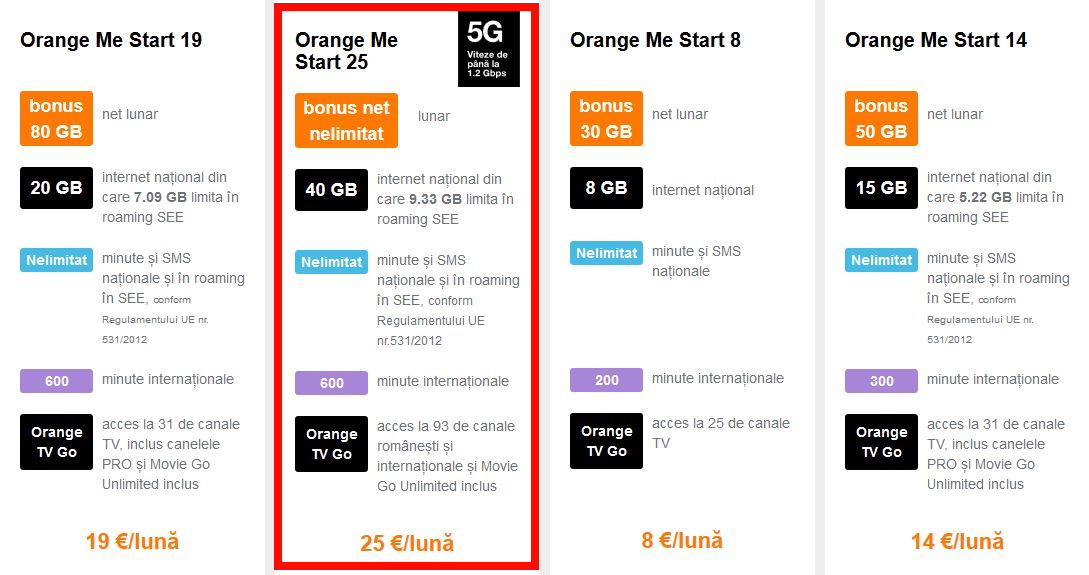Click the 'bonus 50 GB' orange badge
Image resolution: width=1089 pixels, height=575 pixels.
(881, 118)
